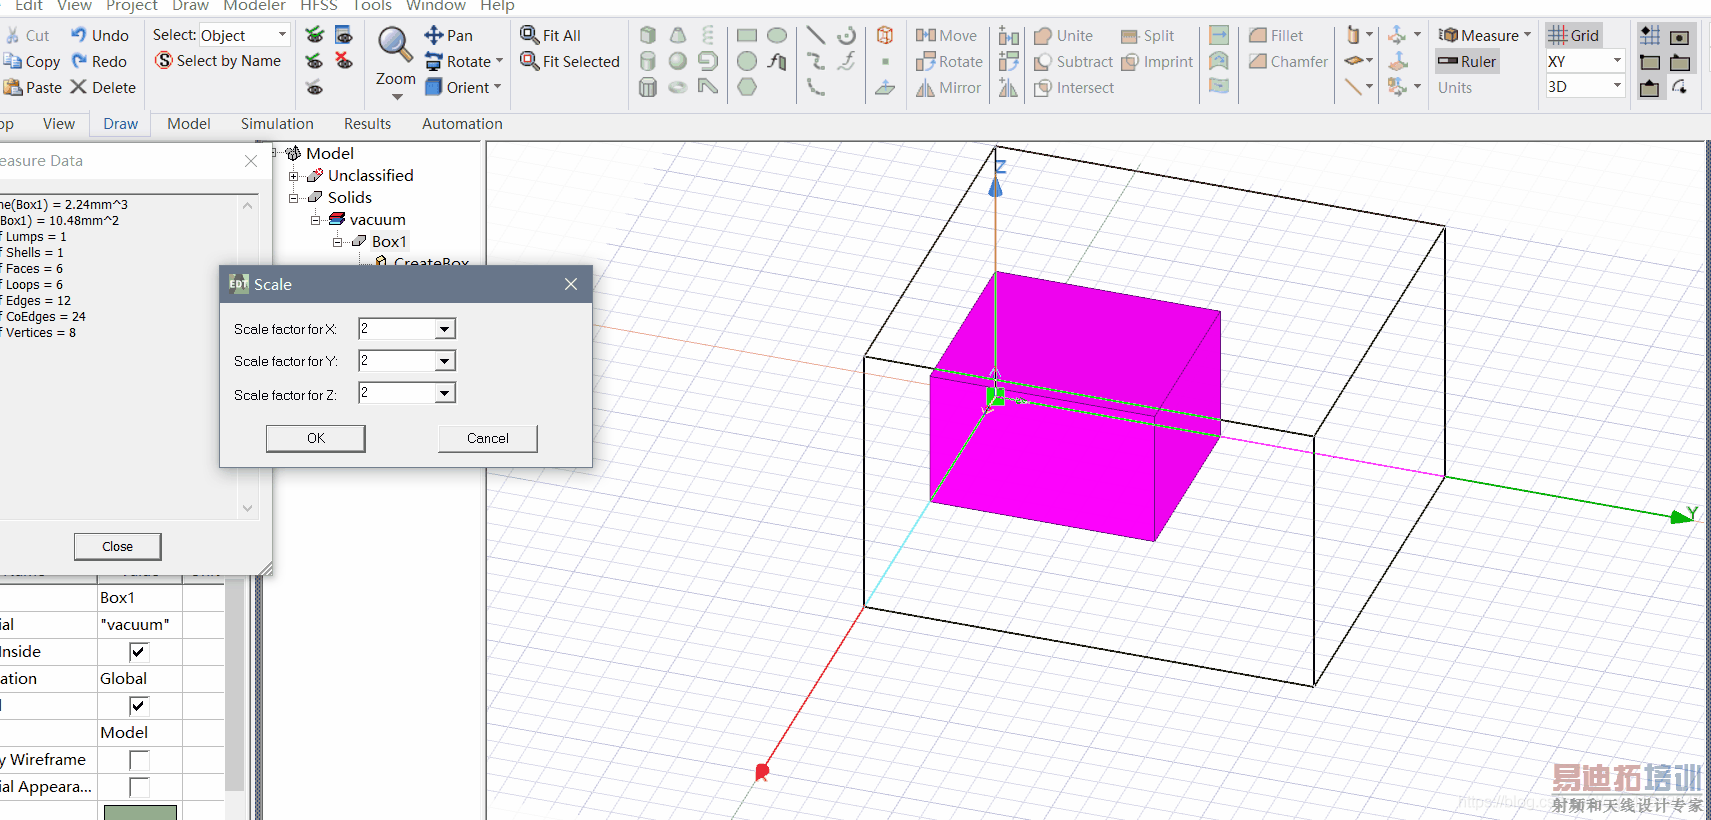
Task: Switch to the Simulation ribbon tab
Action: (277, 124)
